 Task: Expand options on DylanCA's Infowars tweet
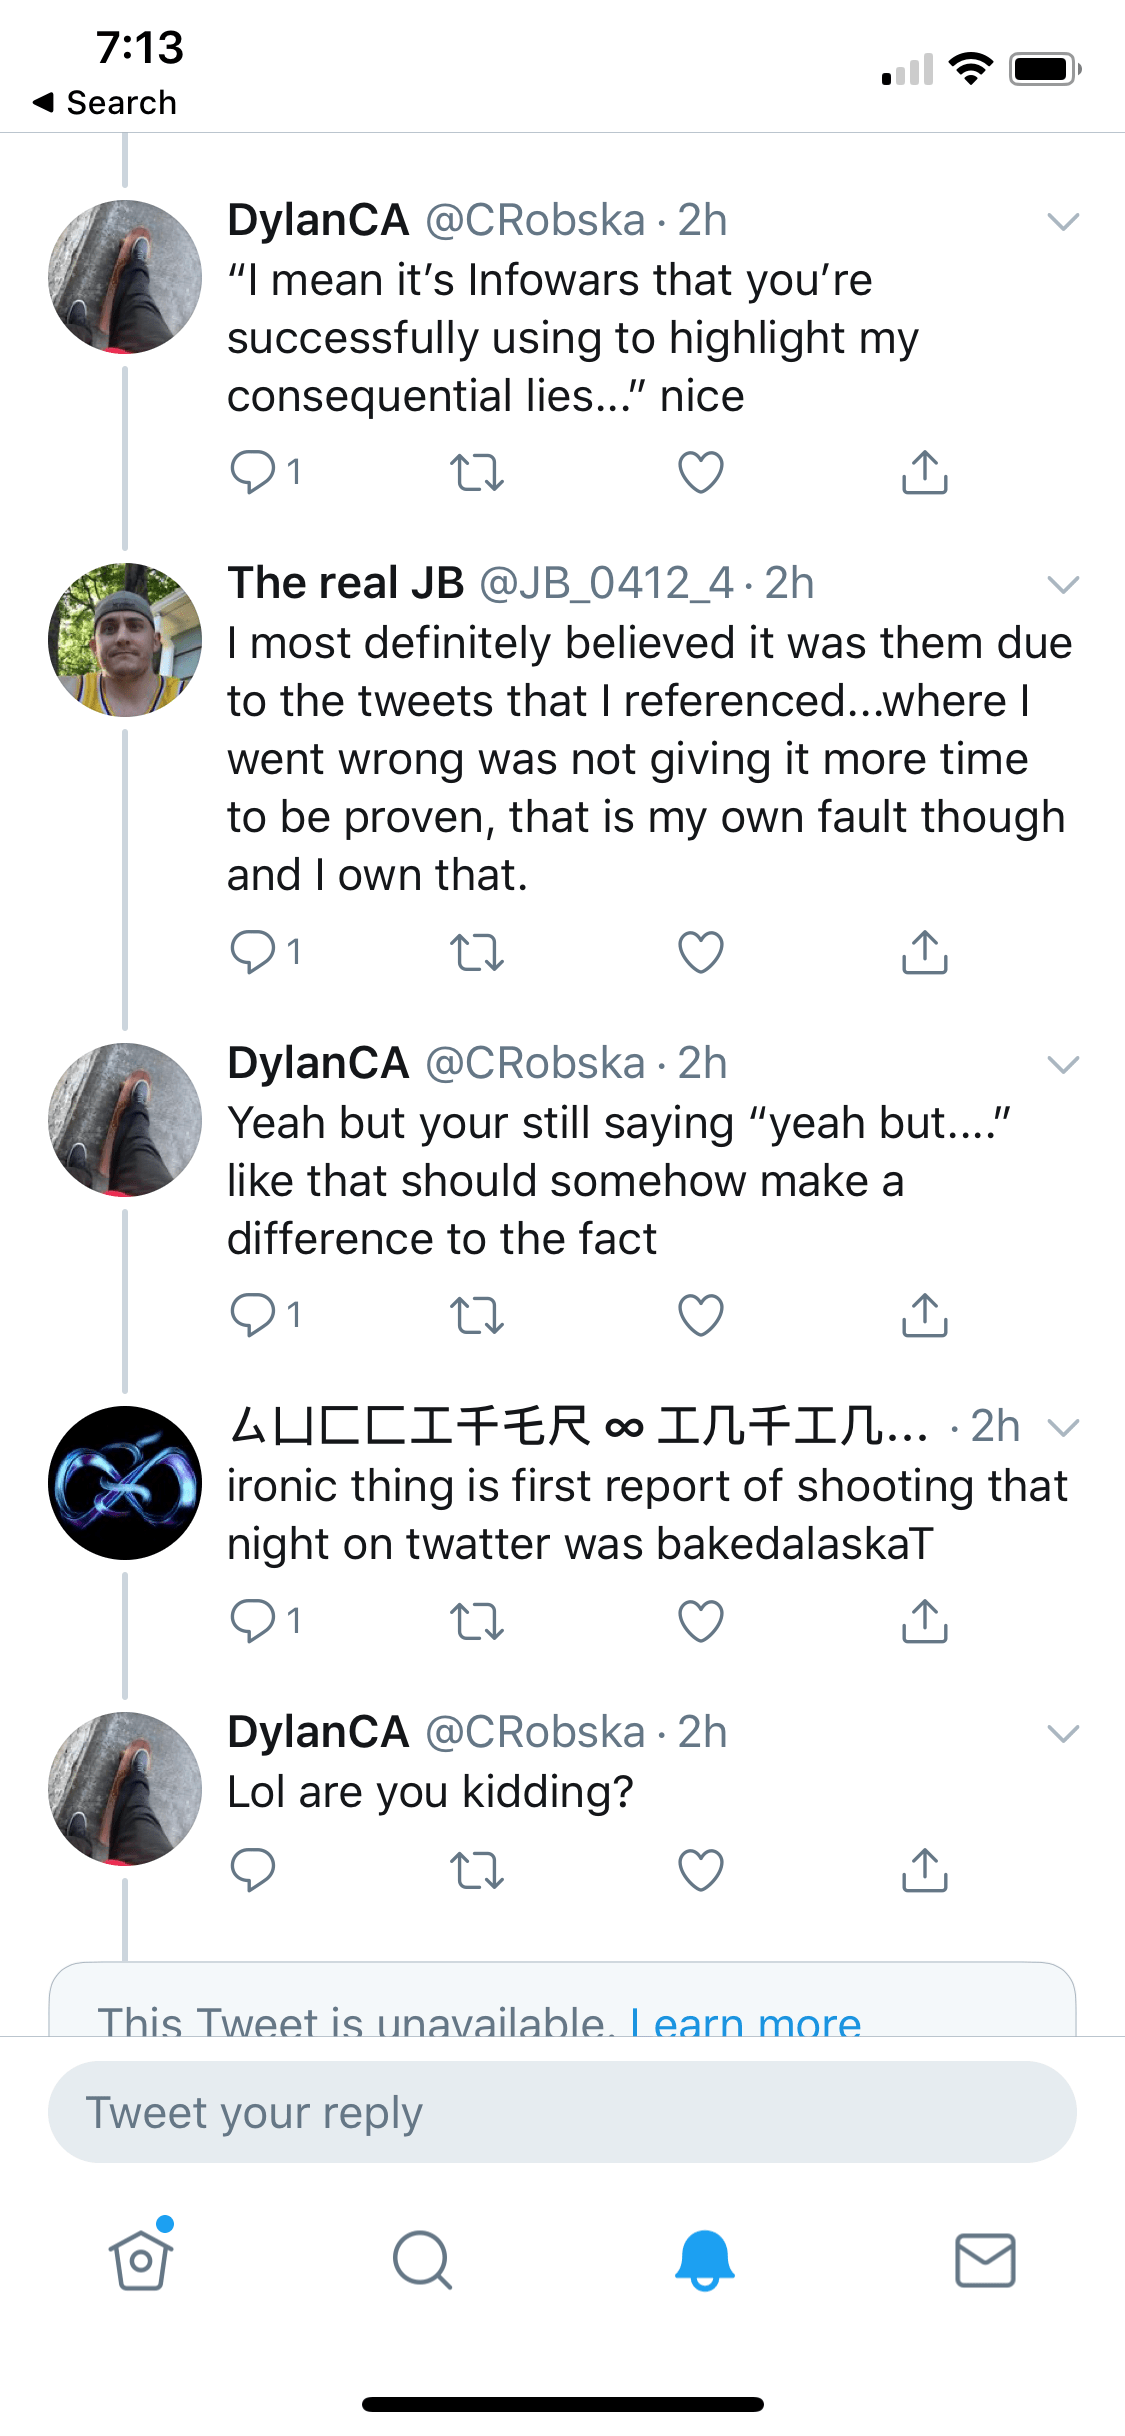coord(1062,221)
